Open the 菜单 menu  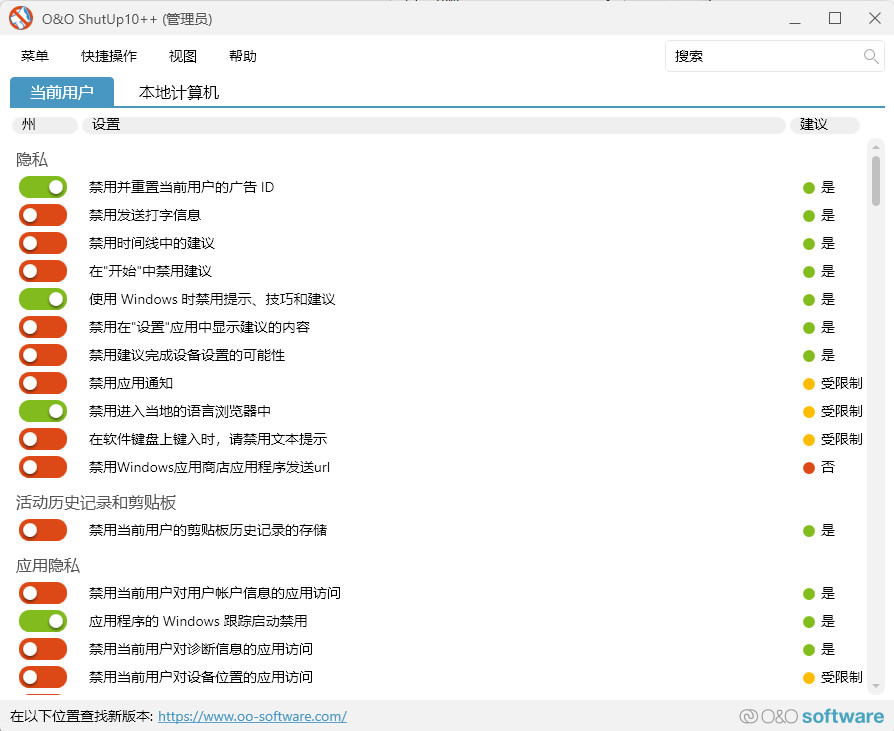[x=35, y=56]
